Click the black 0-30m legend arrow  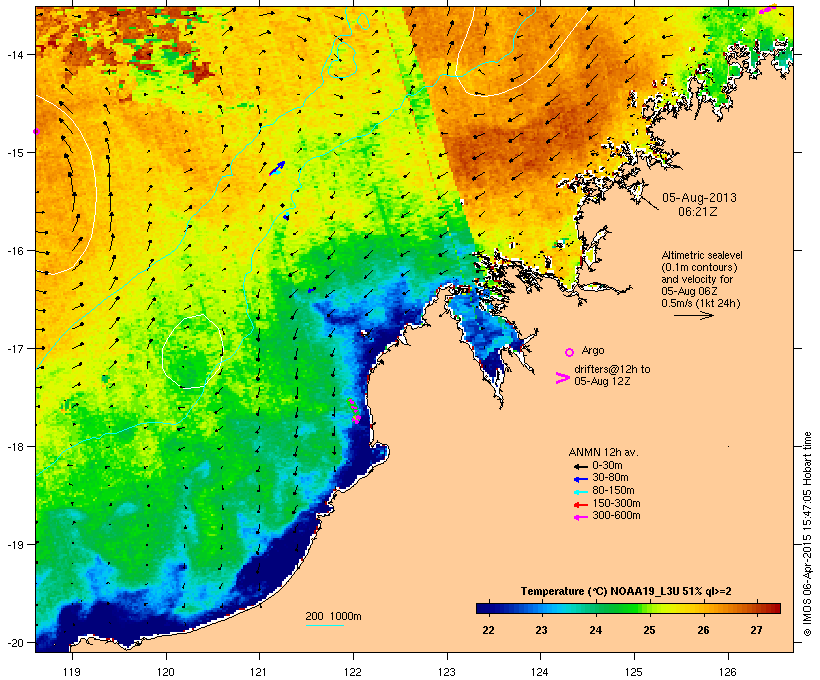click(580, 466)
